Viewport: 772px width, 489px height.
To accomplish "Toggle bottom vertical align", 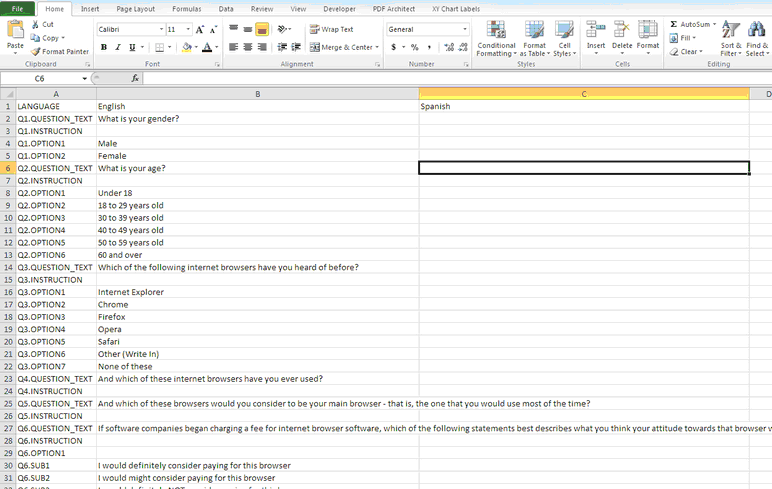I will pos(262,30).
